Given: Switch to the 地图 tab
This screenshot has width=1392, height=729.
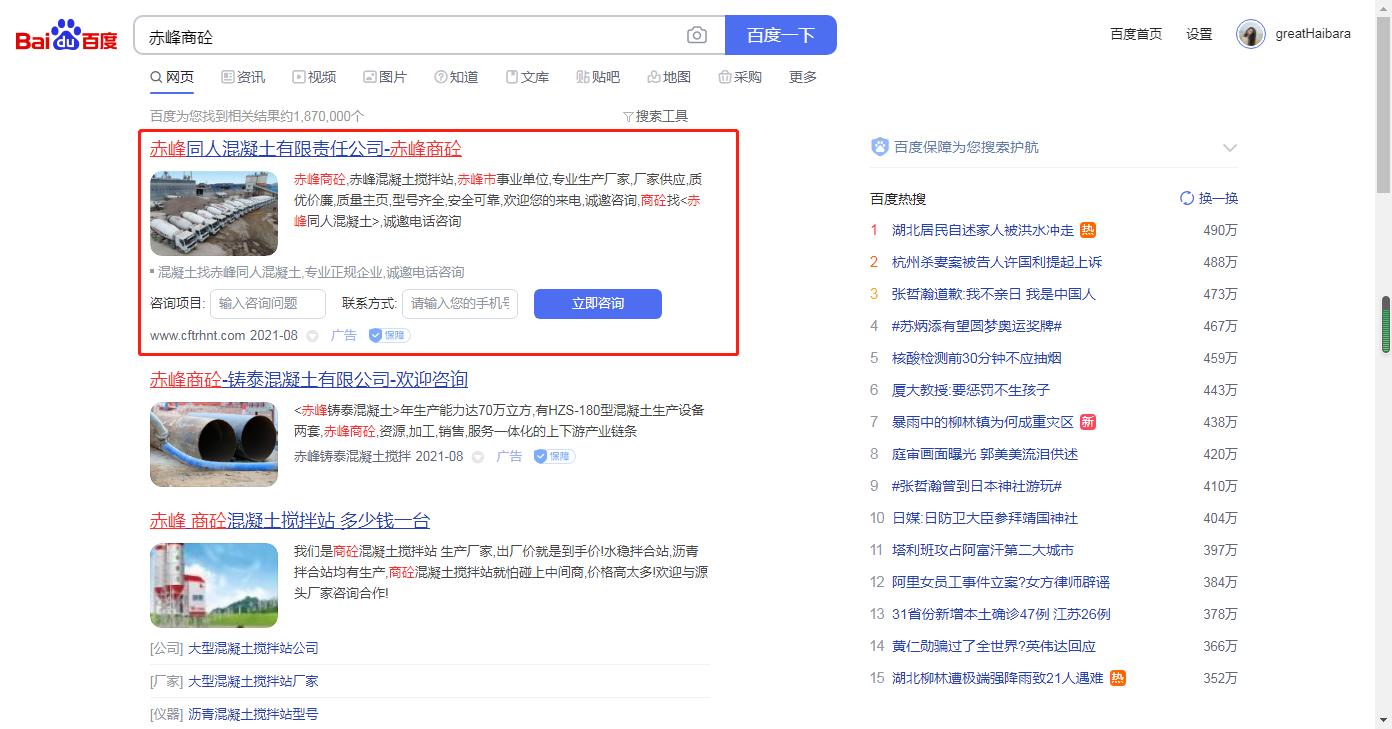Looking at the screenshot, I should [x=669, y=77].
